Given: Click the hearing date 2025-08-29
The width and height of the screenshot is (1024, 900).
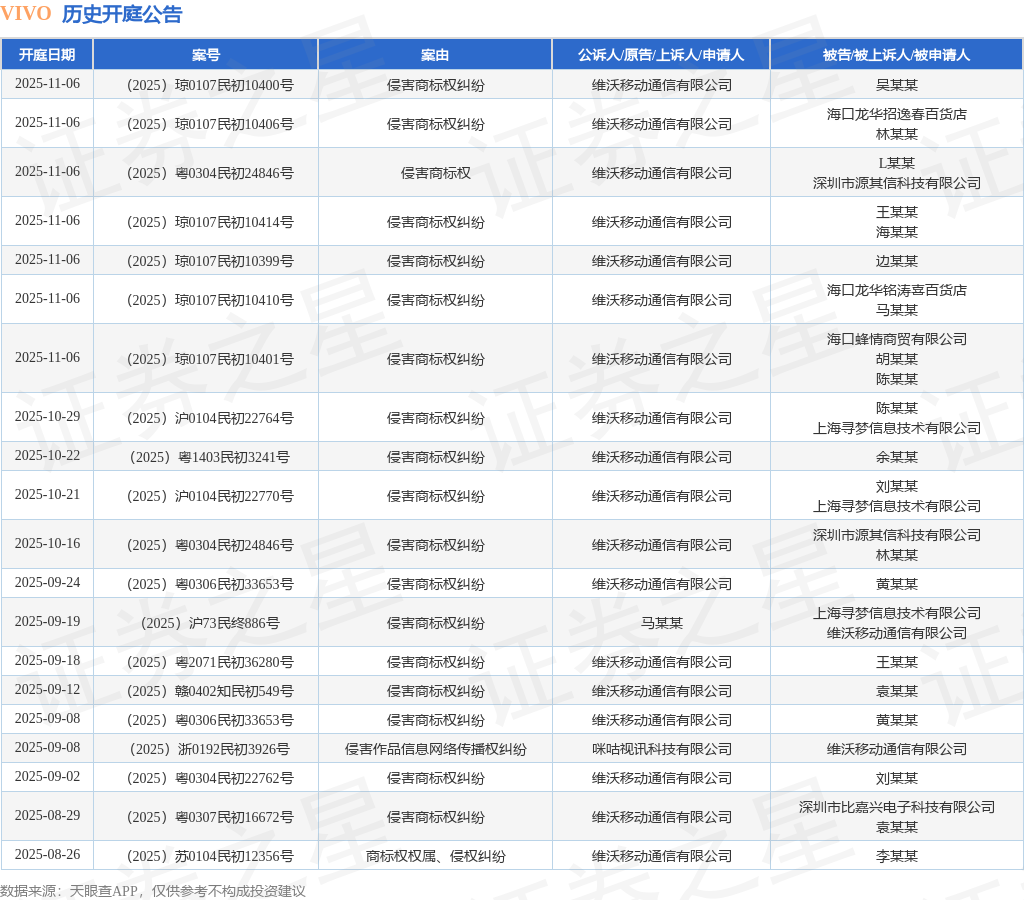Looking at the screenshot, I should (47, 816).
